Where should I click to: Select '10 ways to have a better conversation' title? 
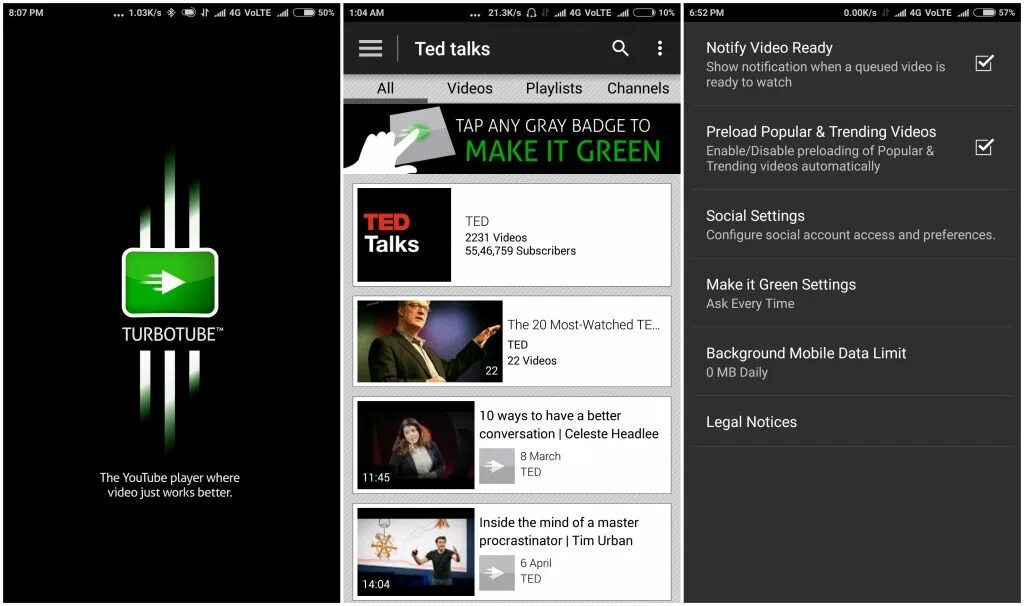(x=569, y=424)
